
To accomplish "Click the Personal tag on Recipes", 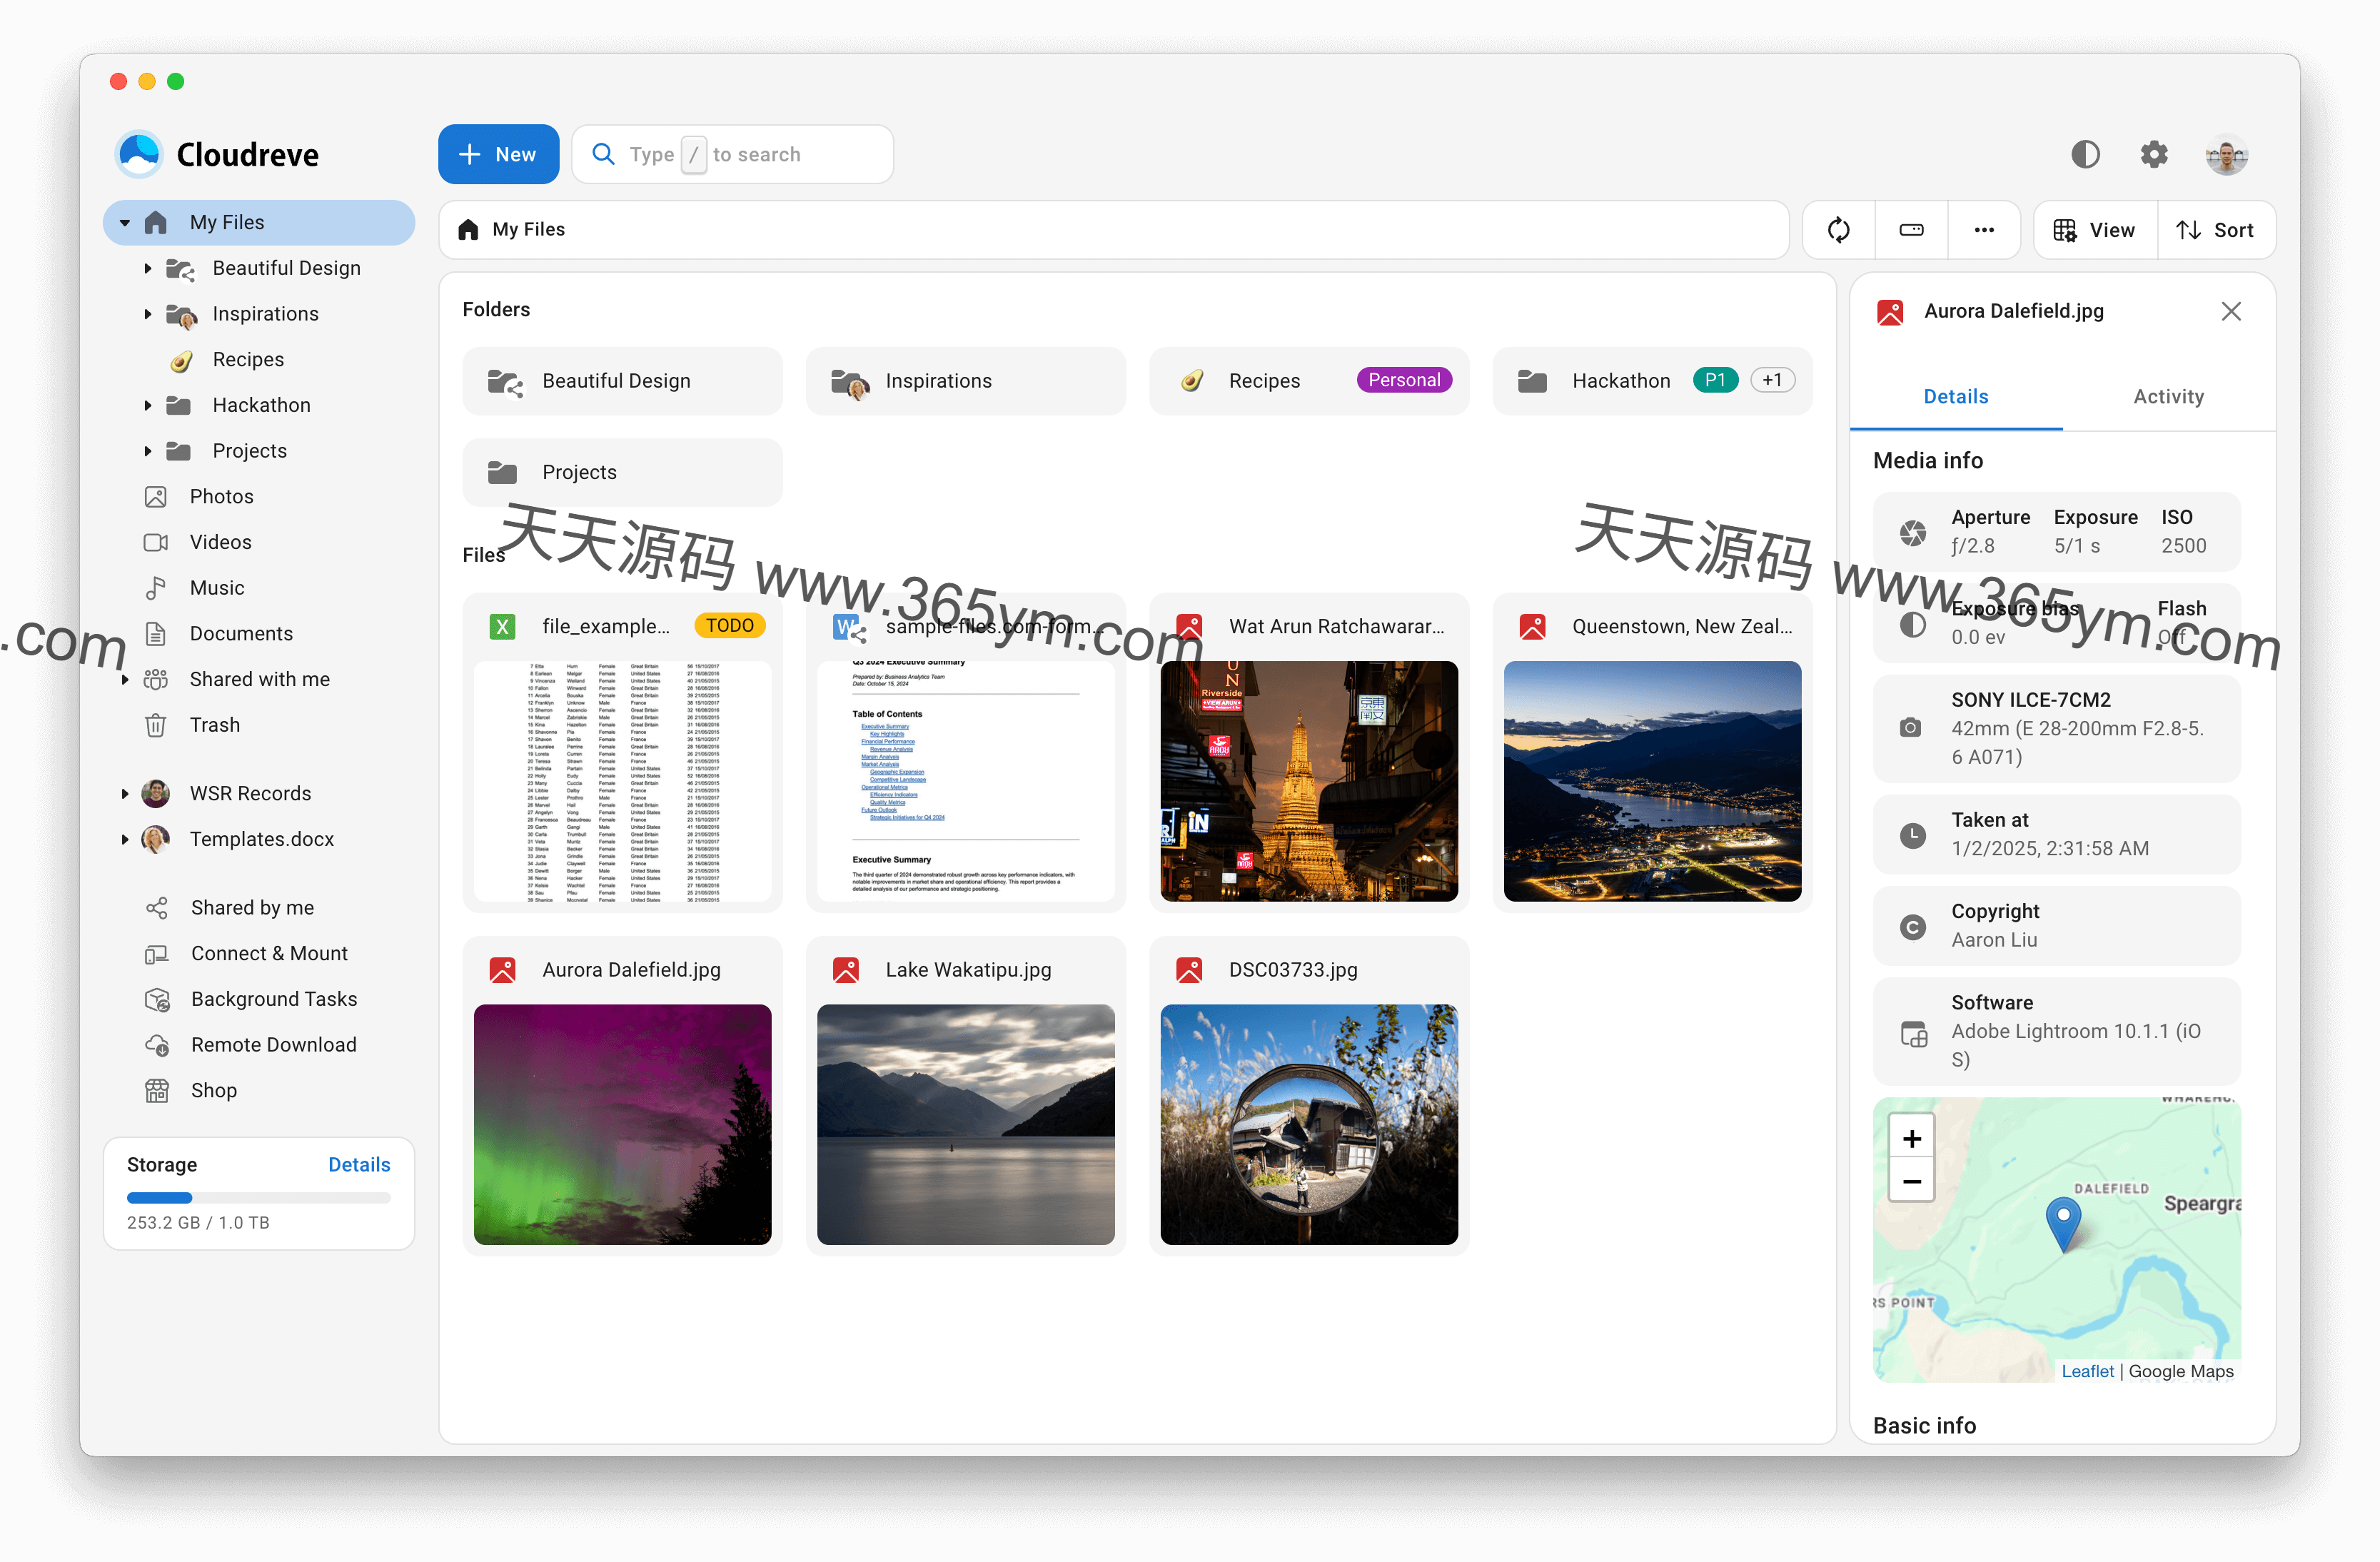I will pos(1404,380).
